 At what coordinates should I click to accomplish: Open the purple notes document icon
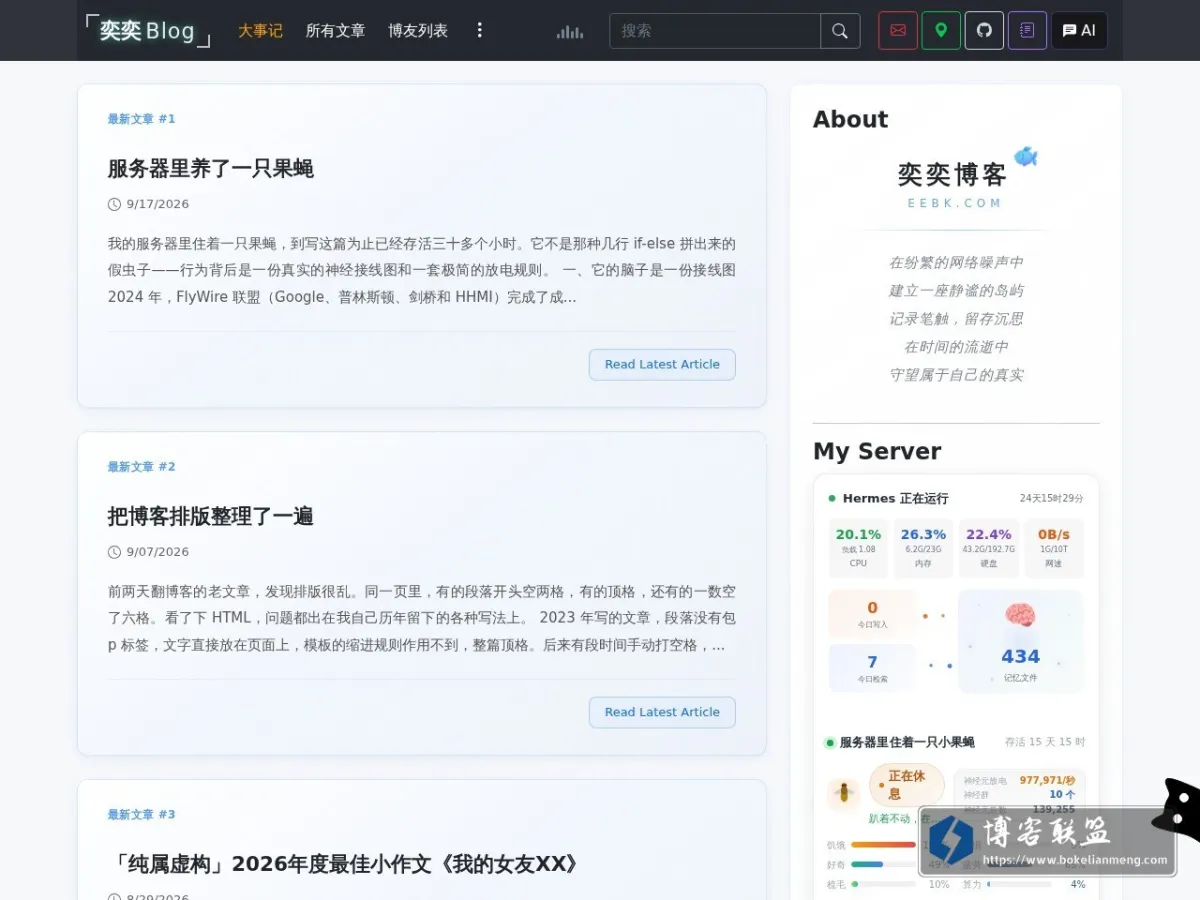point(1027,30)
